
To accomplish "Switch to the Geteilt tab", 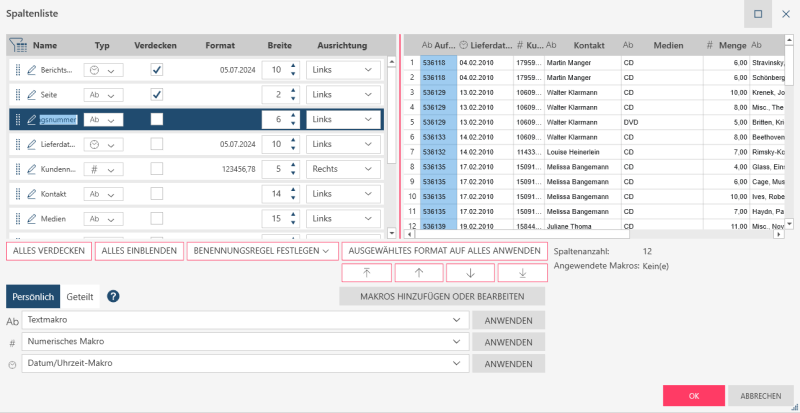I will tap(80, 297).
